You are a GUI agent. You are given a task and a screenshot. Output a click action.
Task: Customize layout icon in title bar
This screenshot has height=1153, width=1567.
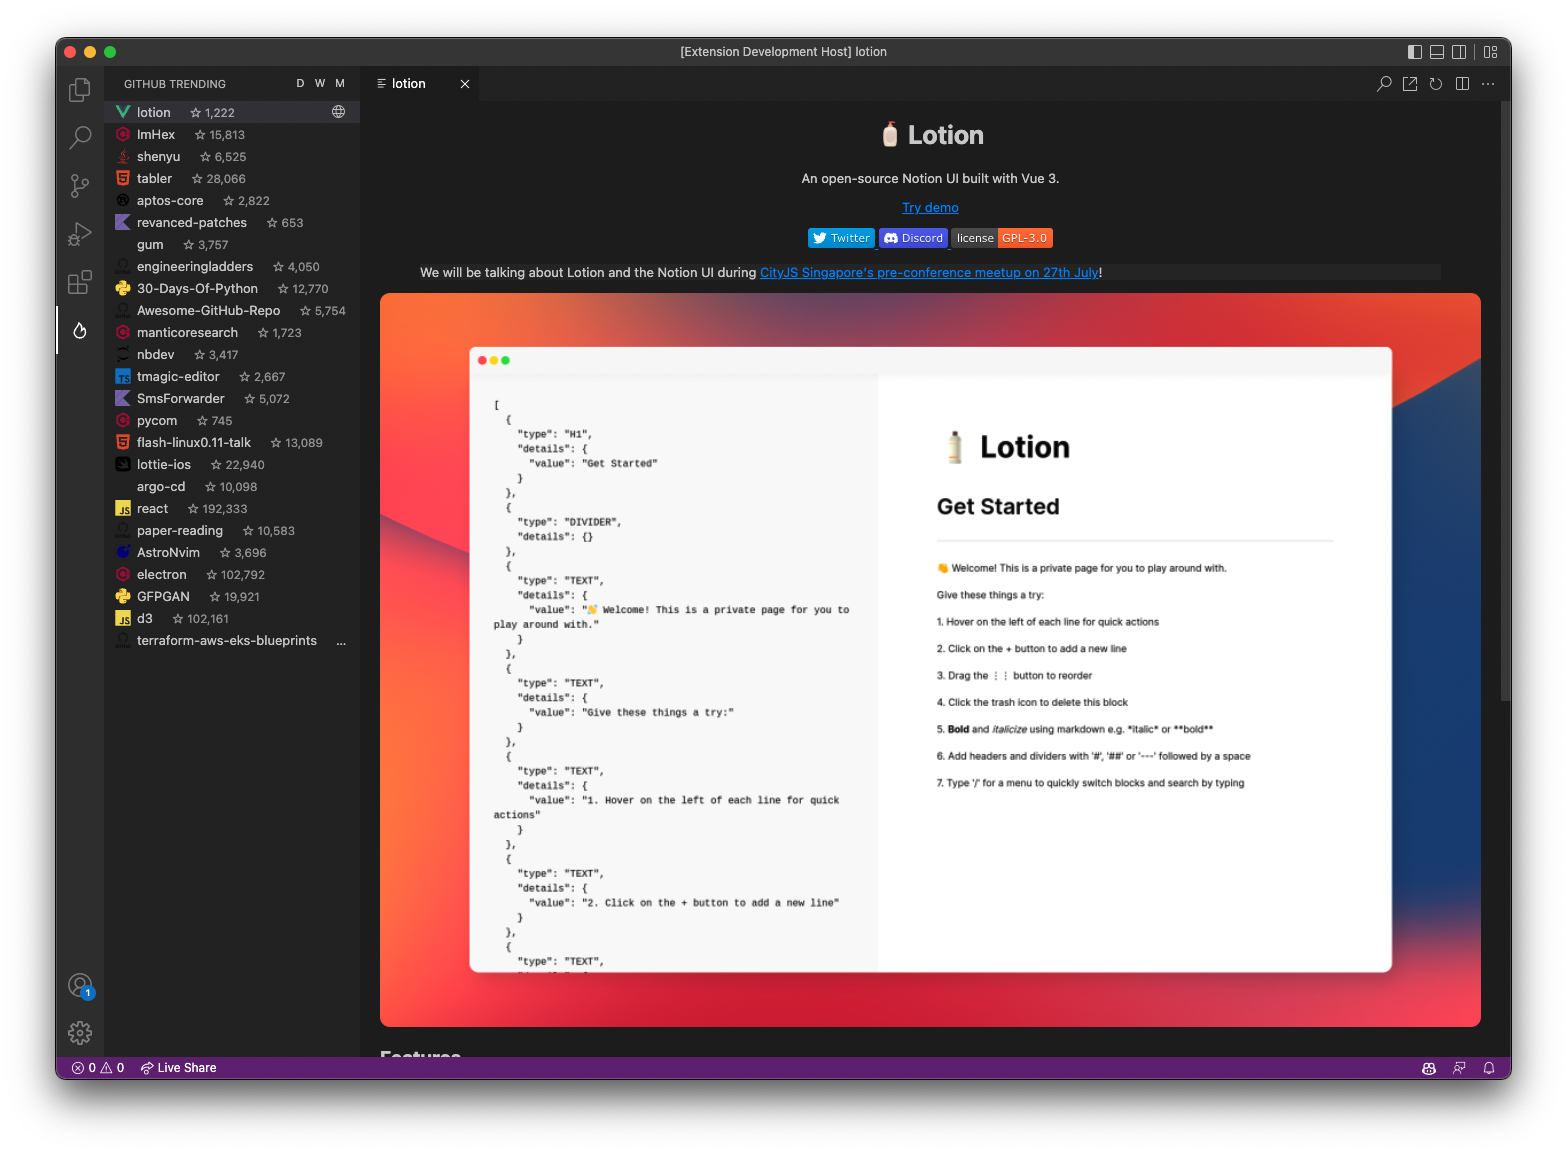[x=1490, y=52]
